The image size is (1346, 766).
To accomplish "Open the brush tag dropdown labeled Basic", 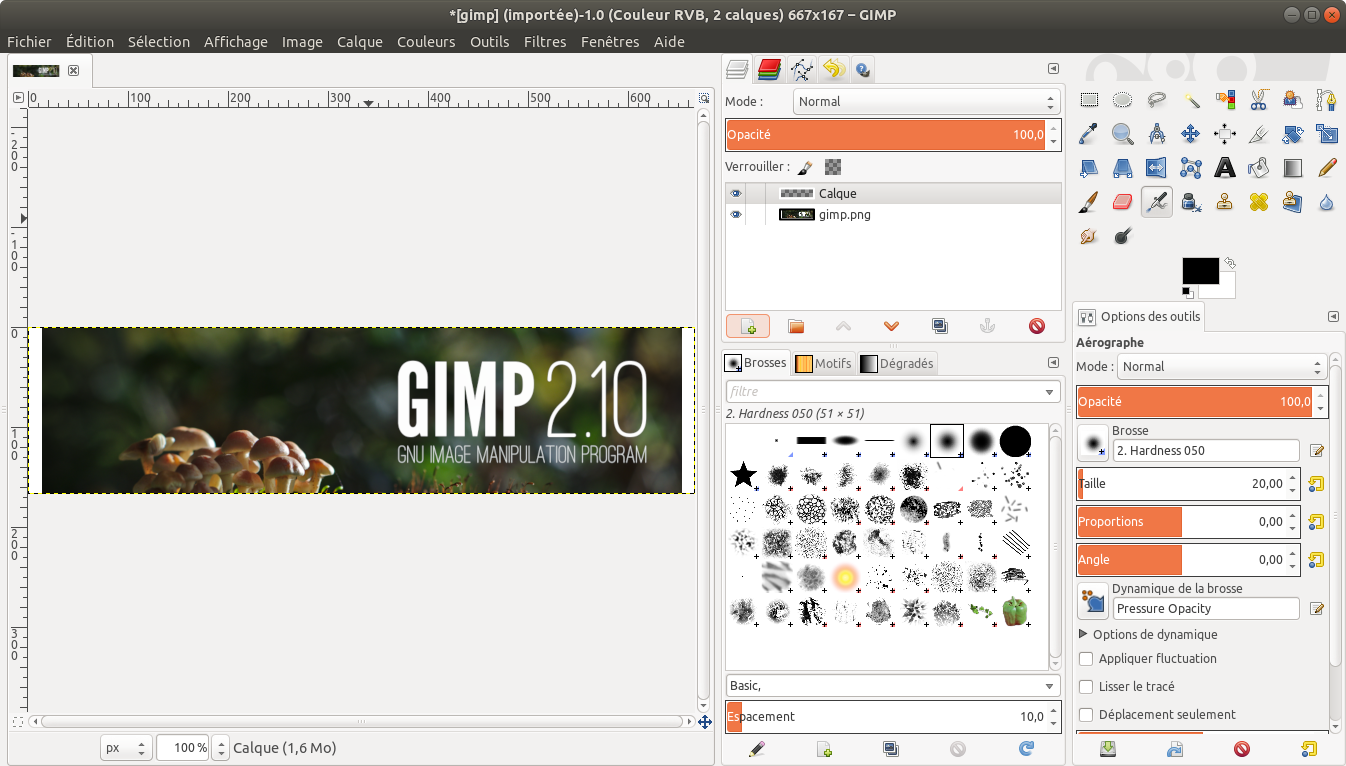I will pyautogui.click(x=892, y=685).
